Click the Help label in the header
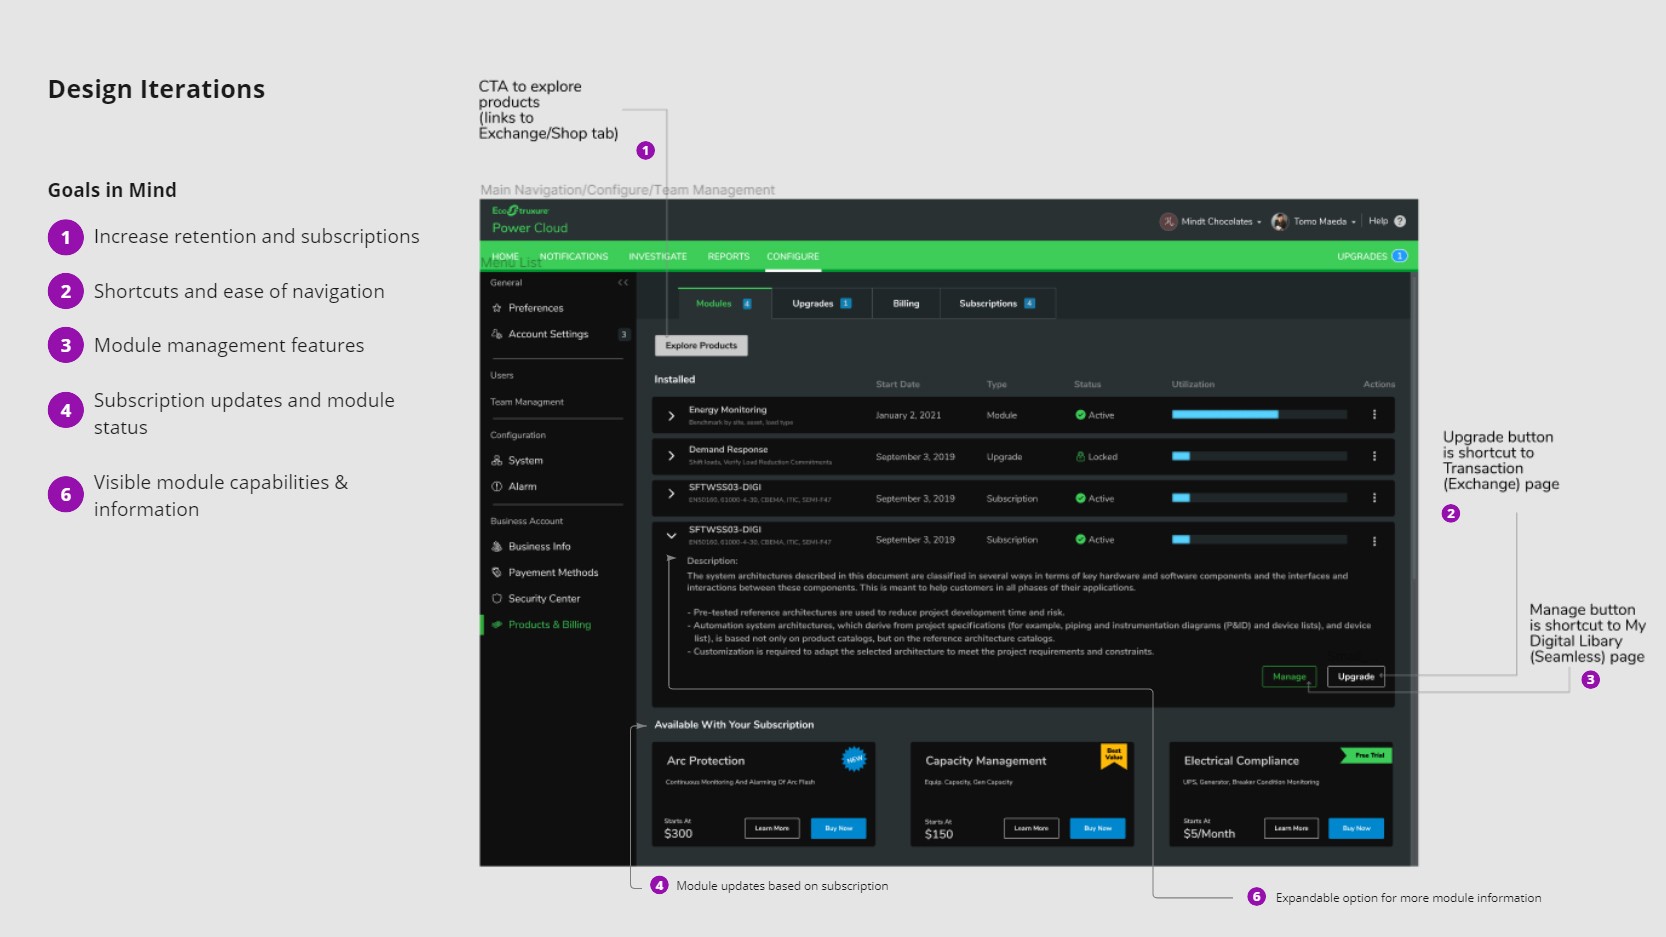This screenshot has width=1666, height=937. pyautogui.click(x=1378, y=221)
